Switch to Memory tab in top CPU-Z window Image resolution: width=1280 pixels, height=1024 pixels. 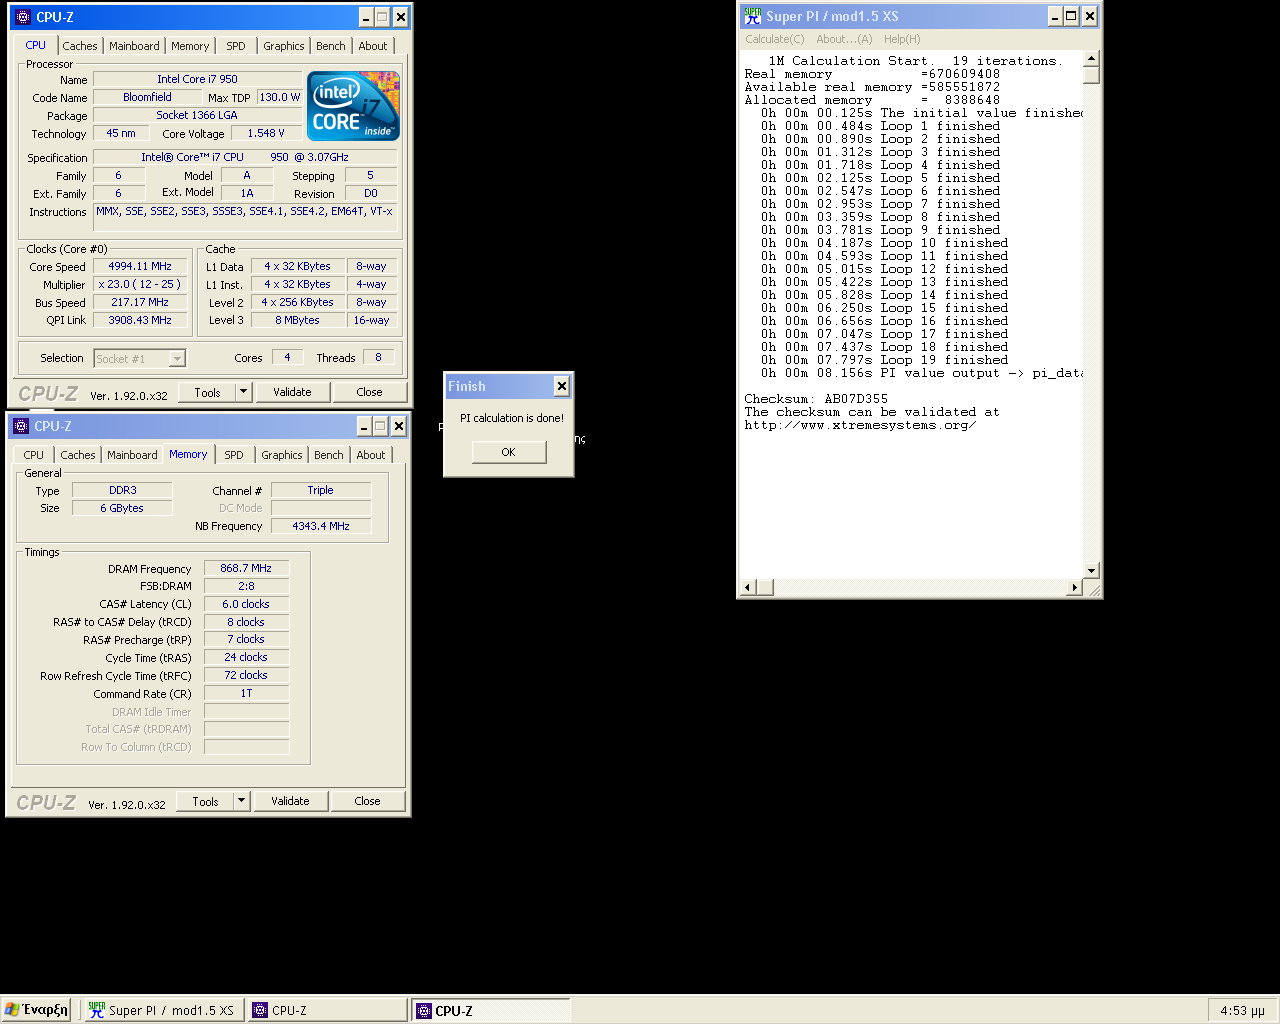pos(190,46)
